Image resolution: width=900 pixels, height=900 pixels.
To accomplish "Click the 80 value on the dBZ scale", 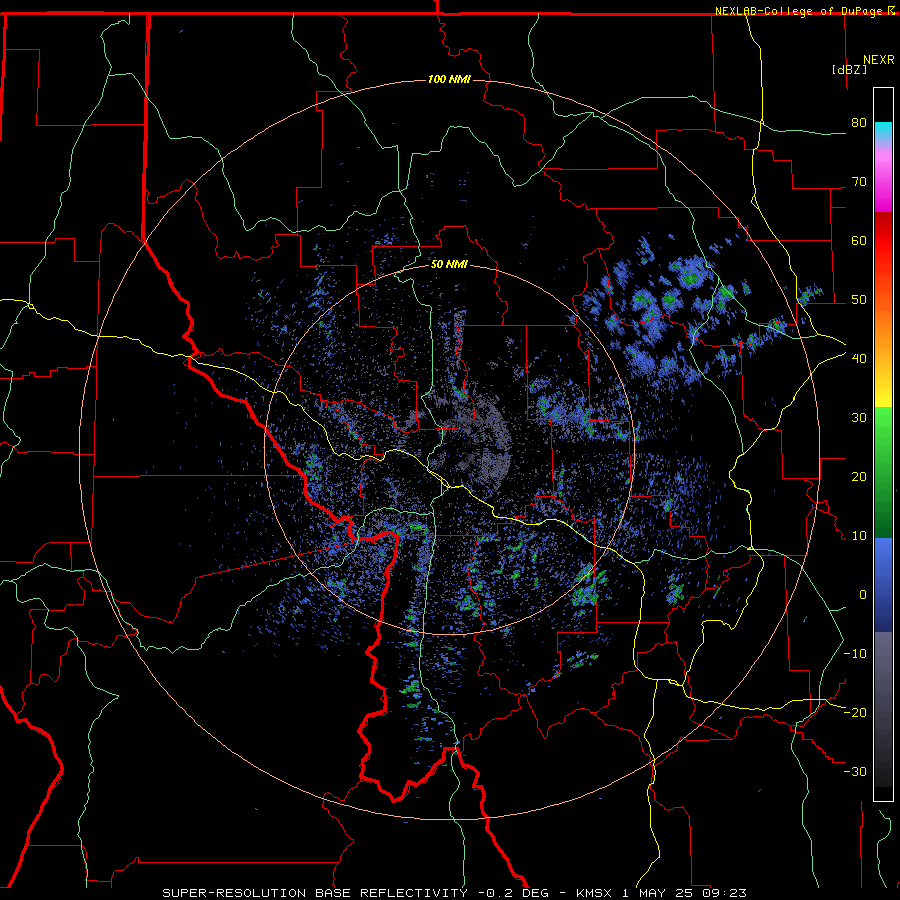I will [859, 122].
